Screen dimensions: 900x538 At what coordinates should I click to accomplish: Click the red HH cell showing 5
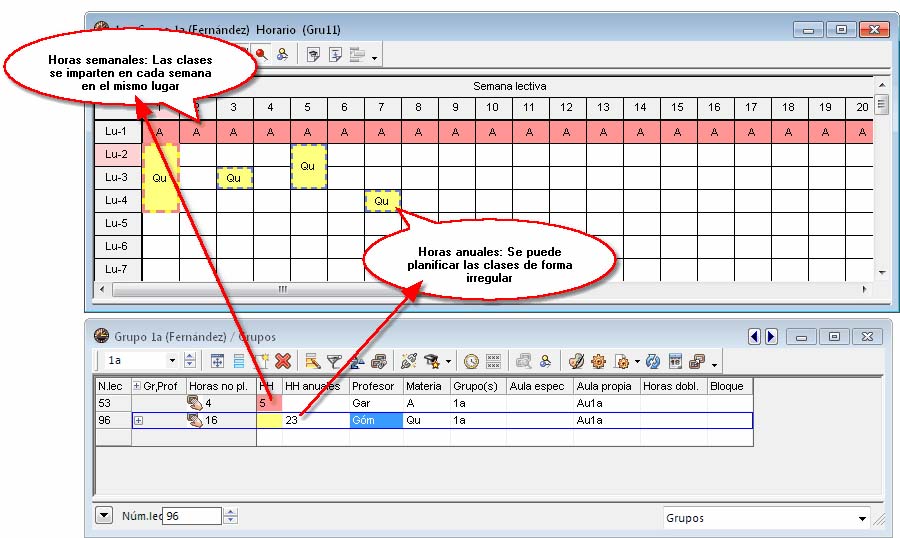pos(269,403)
